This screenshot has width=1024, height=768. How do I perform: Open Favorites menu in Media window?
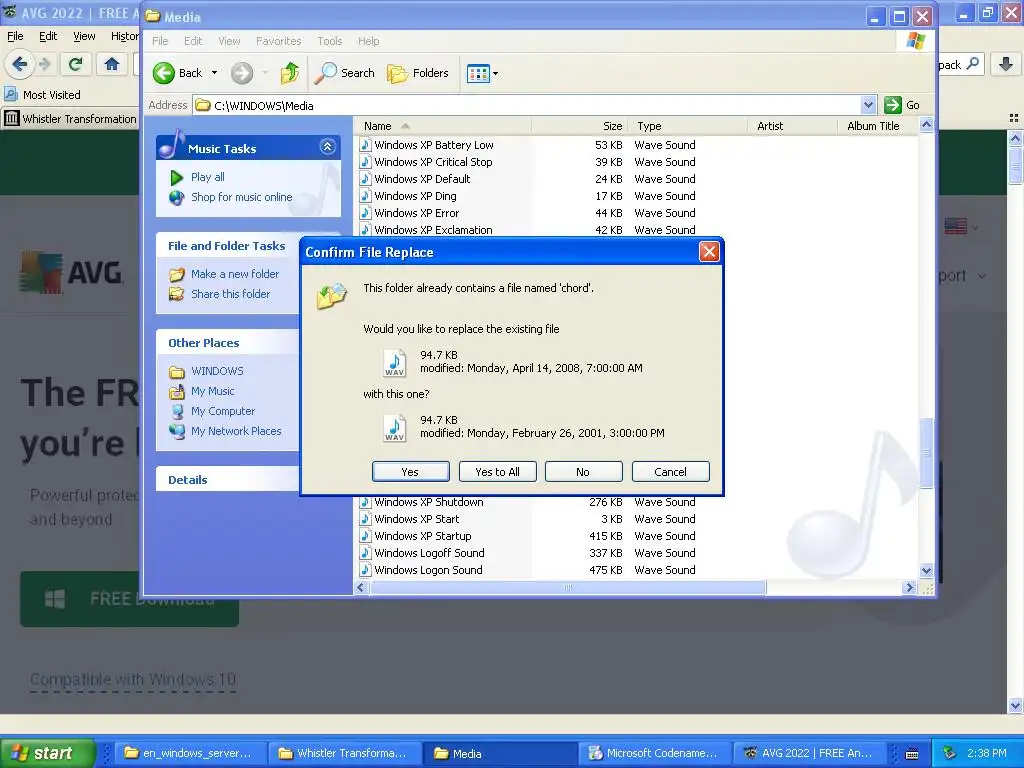click(x=278, y=41)
